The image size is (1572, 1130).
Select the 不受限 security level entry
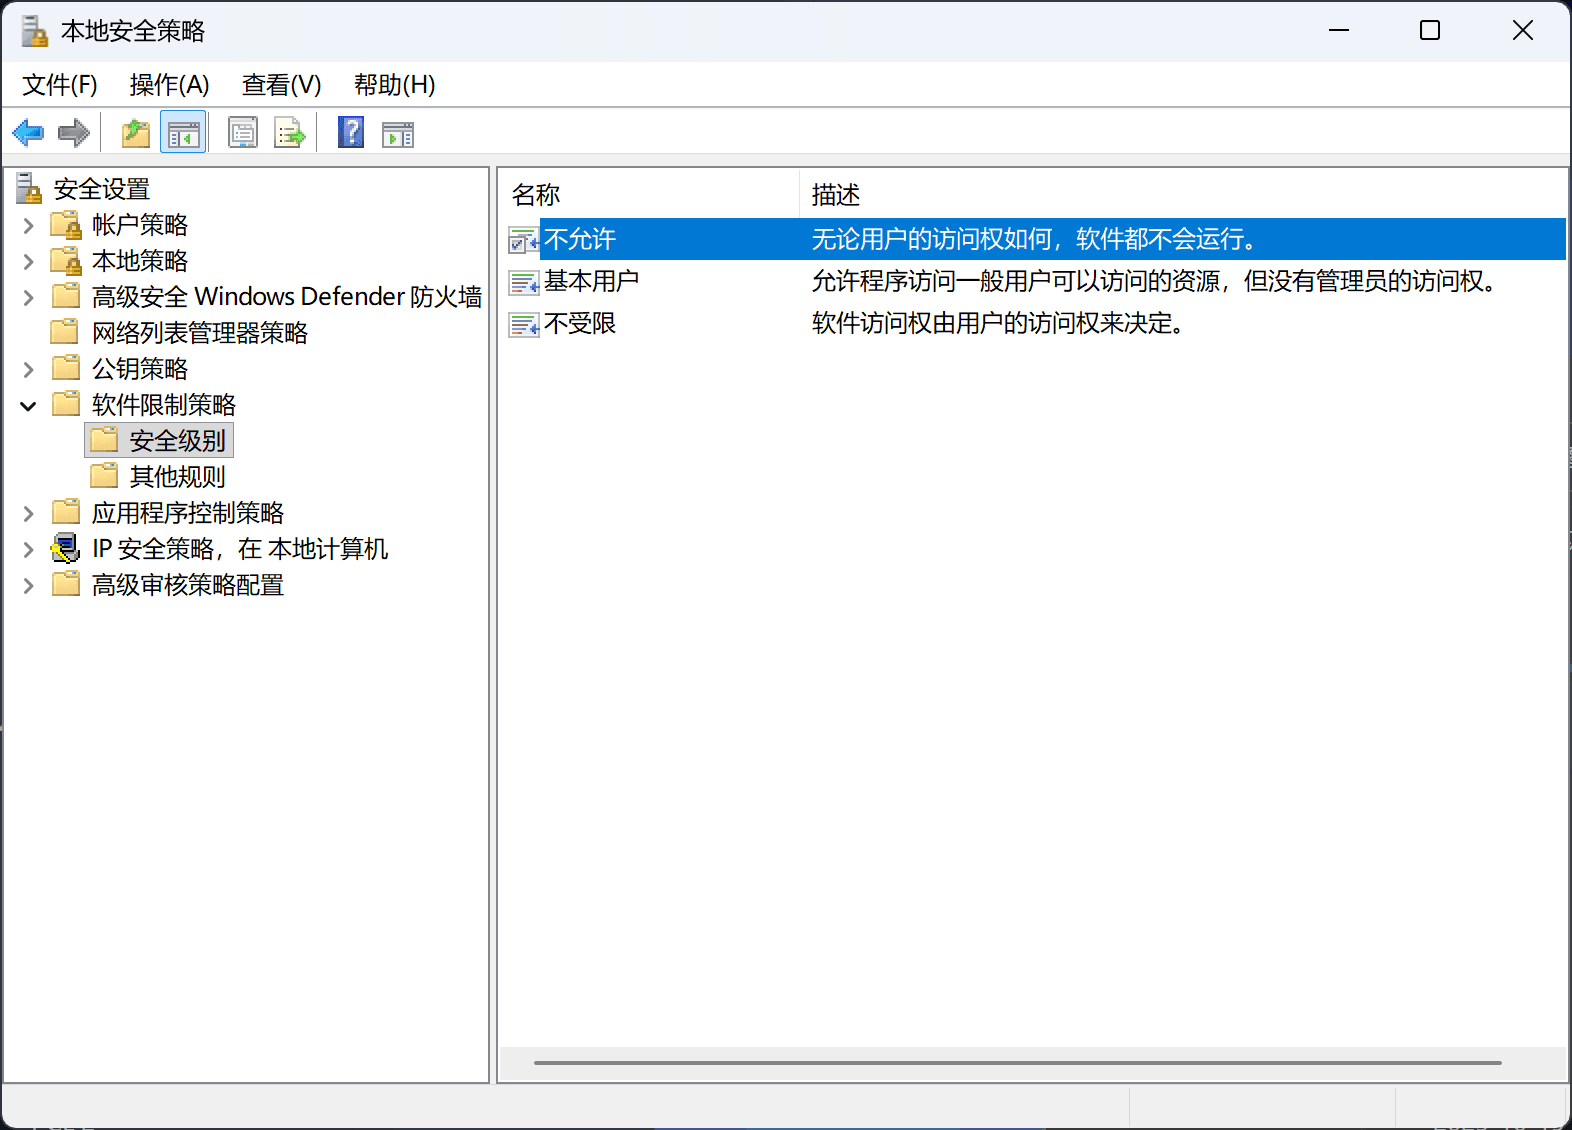click(580, 324)
